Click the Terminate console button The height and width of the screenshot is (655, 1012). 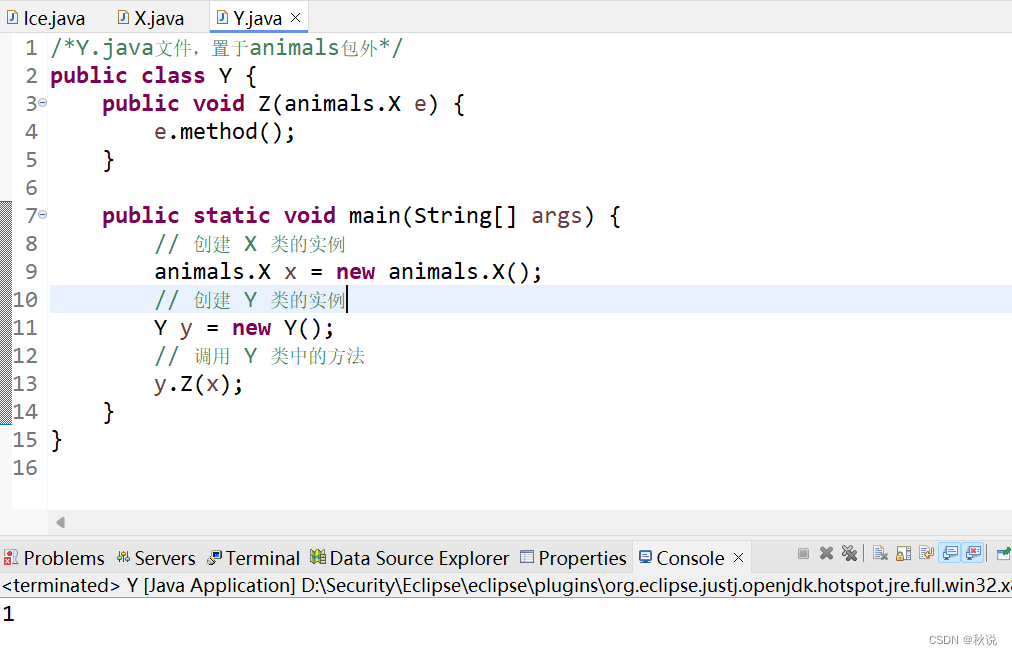coord(803,554)
